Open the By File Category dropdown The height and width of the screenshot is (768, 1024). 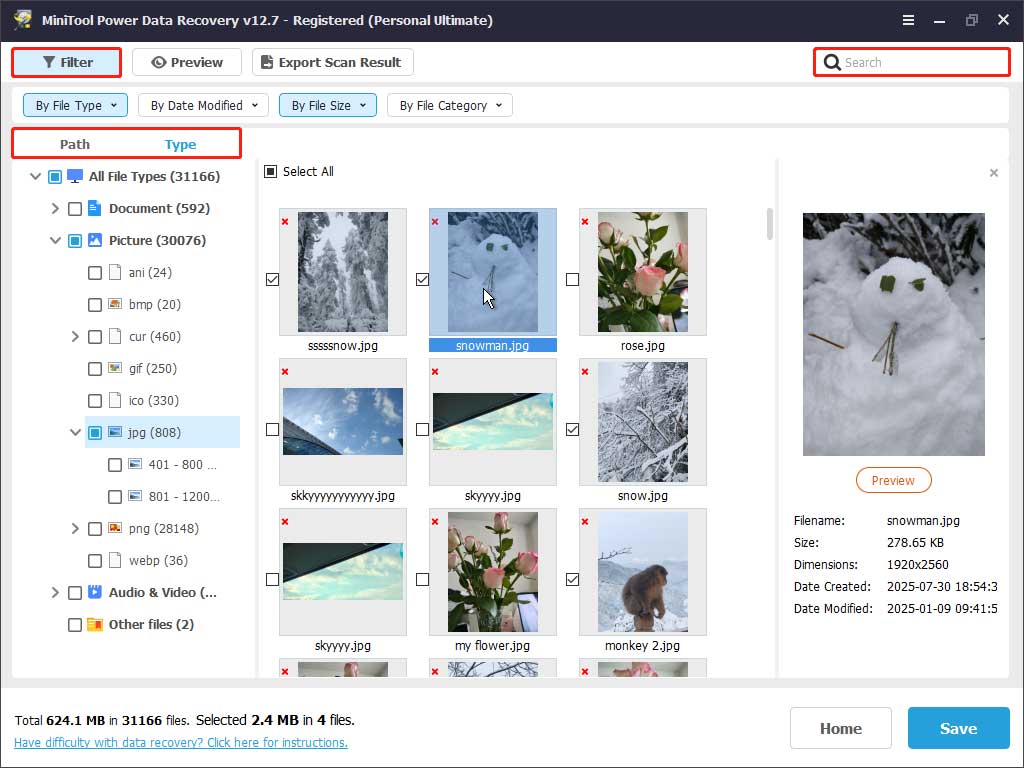[x=449, y=105]
